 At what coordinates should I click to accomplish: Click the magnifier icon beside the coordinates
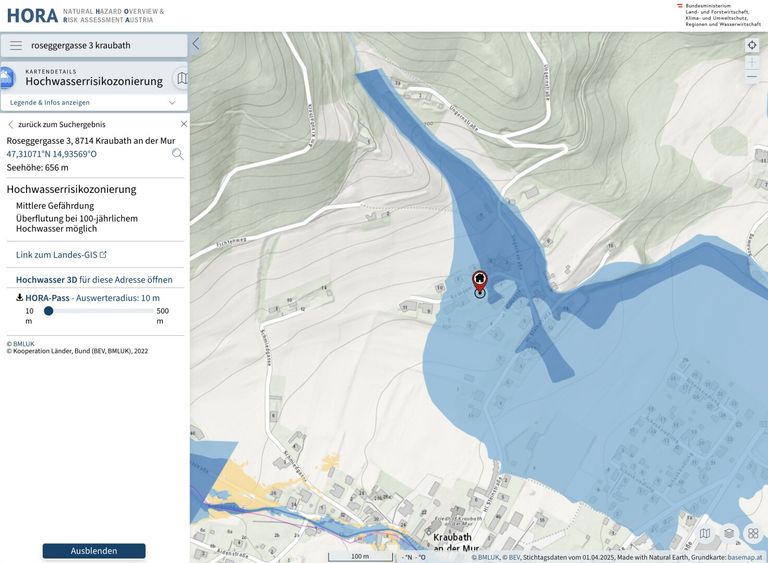pos(178,154)
